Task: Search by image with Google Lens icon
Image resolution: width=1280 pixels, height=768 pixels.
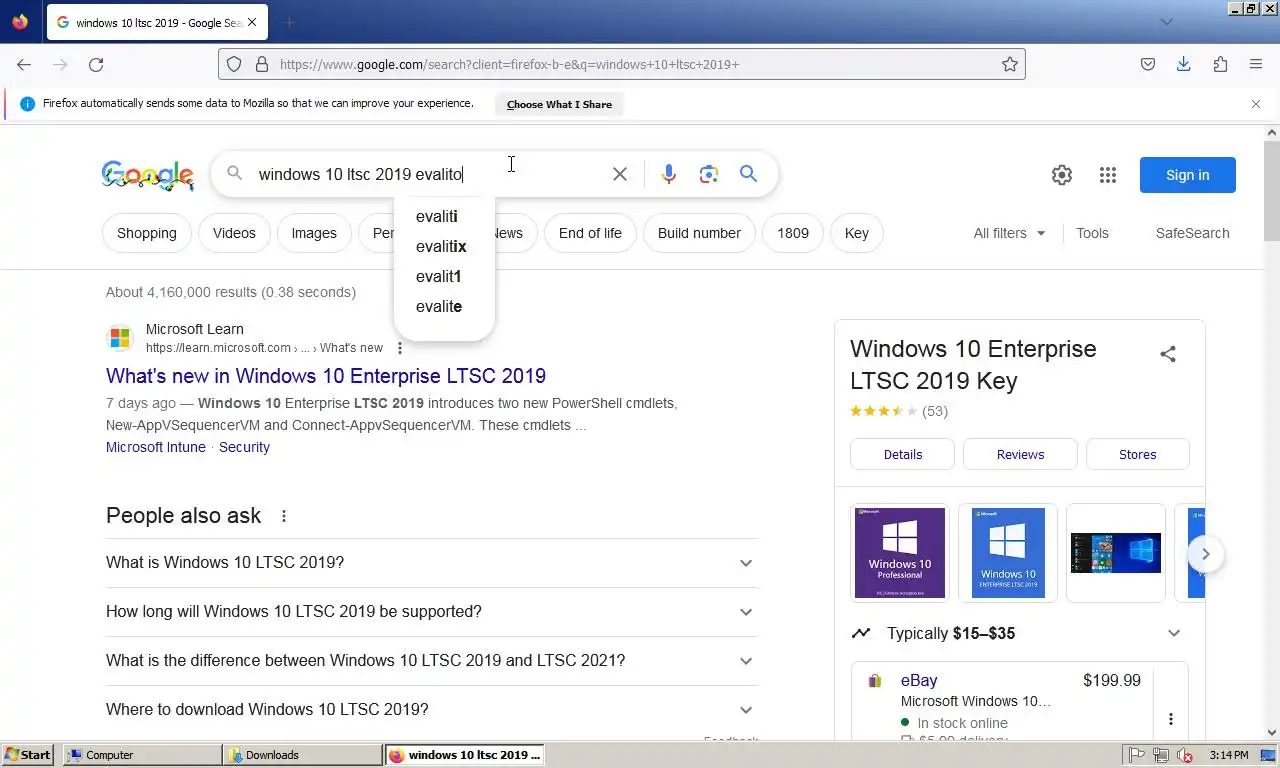Action: (709, 174)
